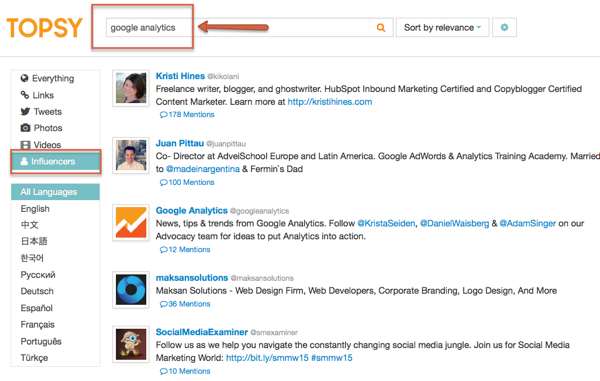Image resolution: width=600 pixels, height=381 pixels.
Task: Select All Languages filter
Action: pos(55,192)
